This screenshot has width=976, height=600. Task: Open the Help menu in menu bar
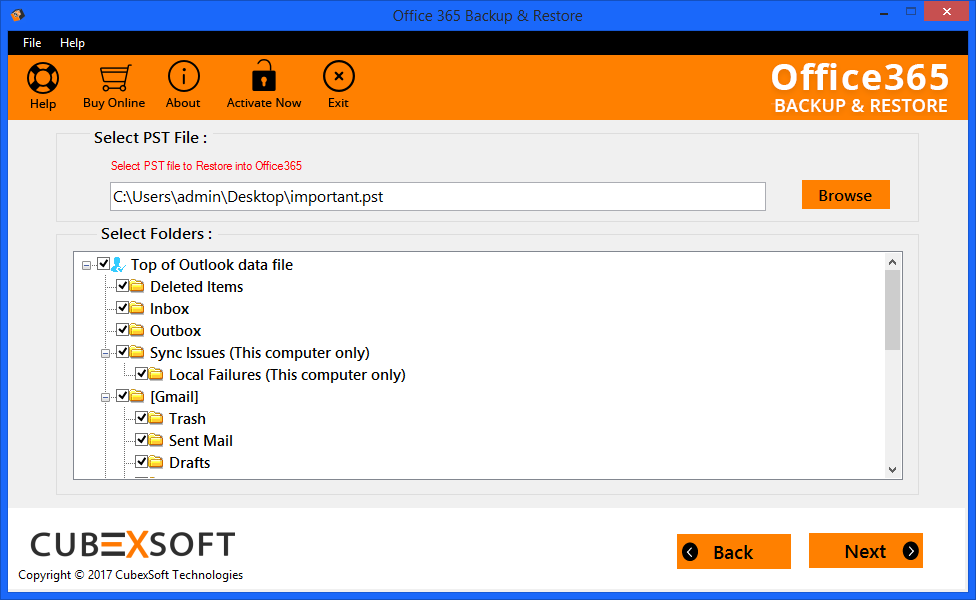pos(72,43)
